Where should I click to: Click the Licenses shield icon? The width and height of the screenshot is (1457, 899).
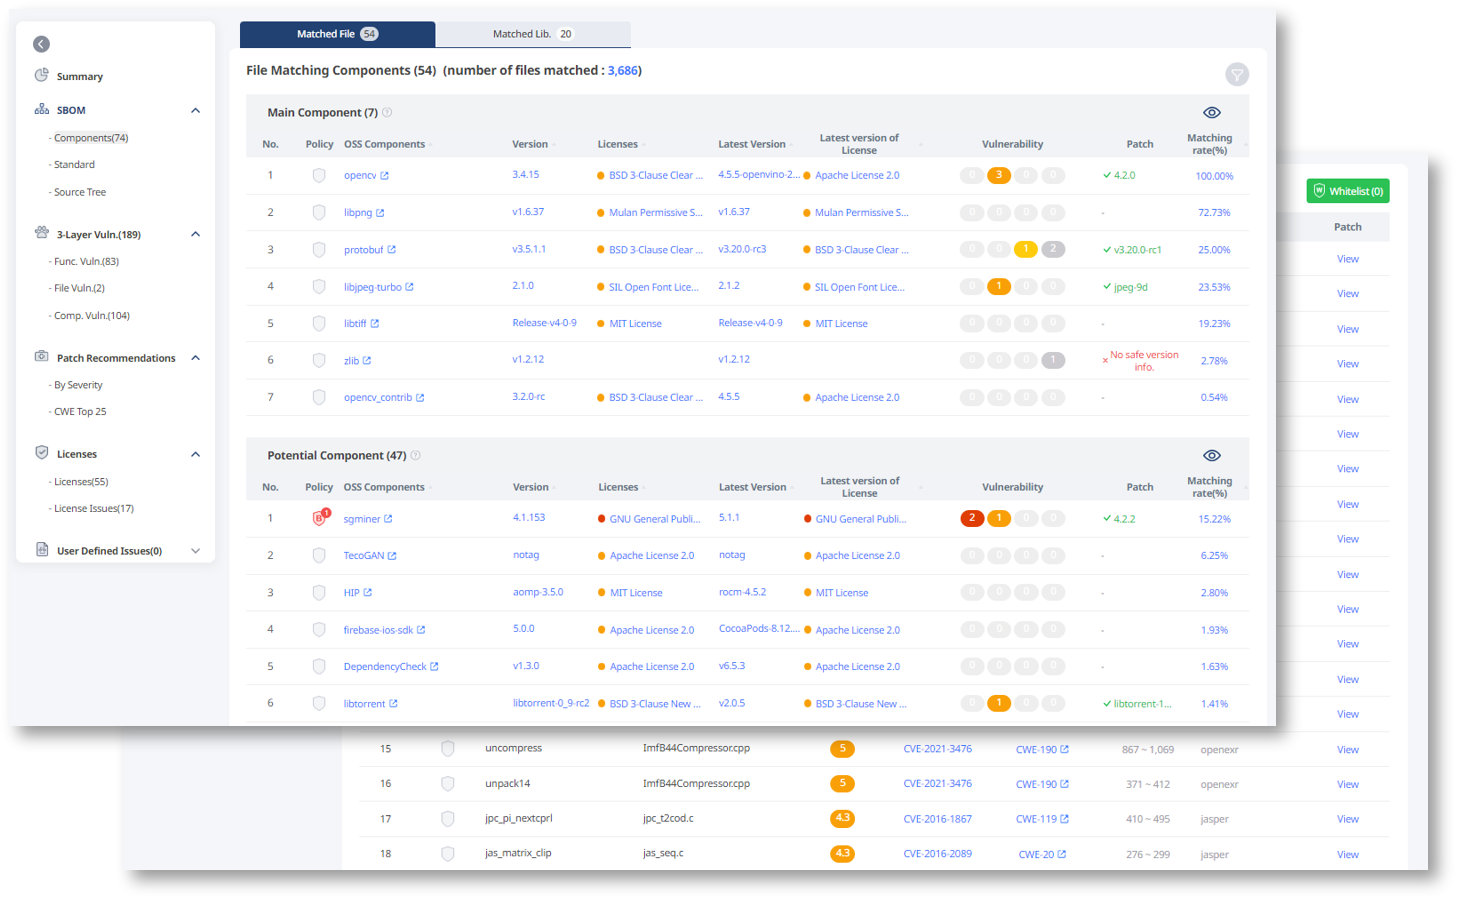41,453
